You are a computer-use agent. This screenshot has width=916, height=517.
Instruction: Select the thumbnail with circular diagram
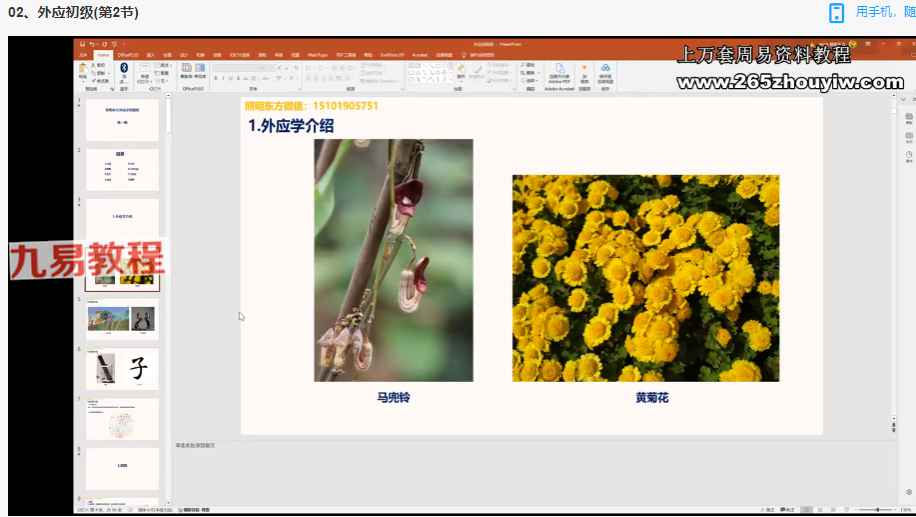(x=122, y=419)
